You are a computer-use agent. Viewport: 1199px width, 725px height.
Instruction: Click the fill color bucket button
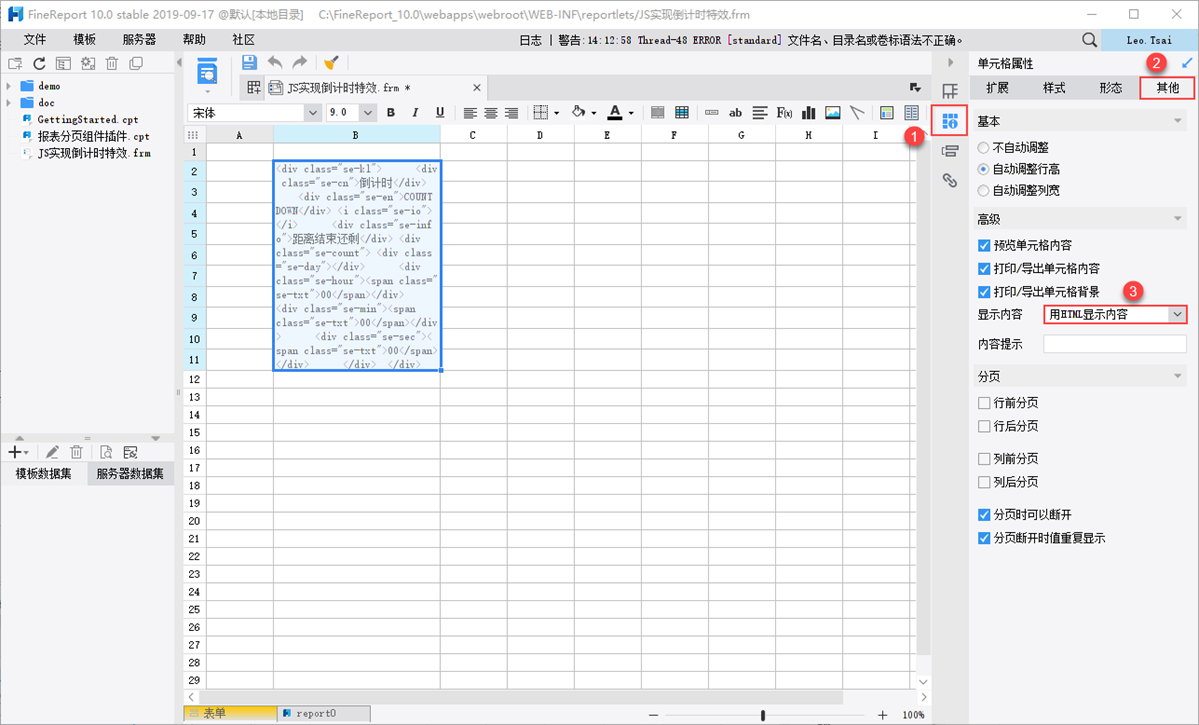tap(578, 112)
